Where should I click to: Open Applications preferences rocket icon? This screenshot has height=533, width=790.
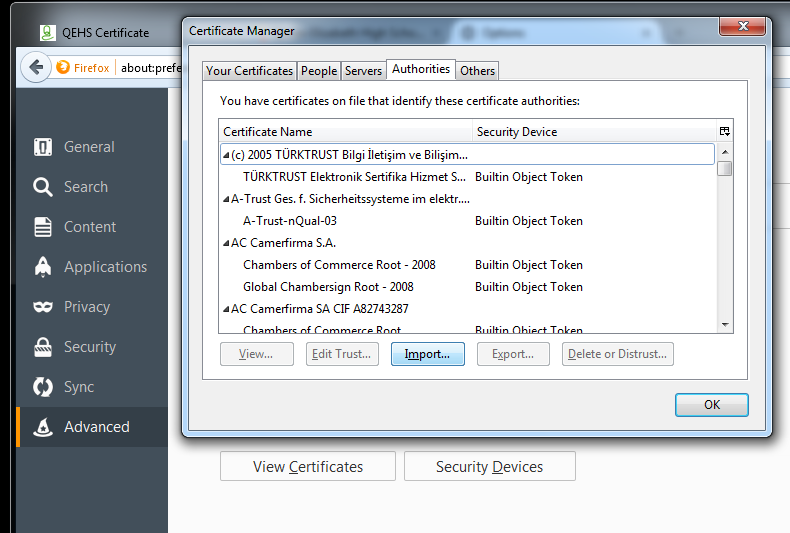tap(43, 266)
